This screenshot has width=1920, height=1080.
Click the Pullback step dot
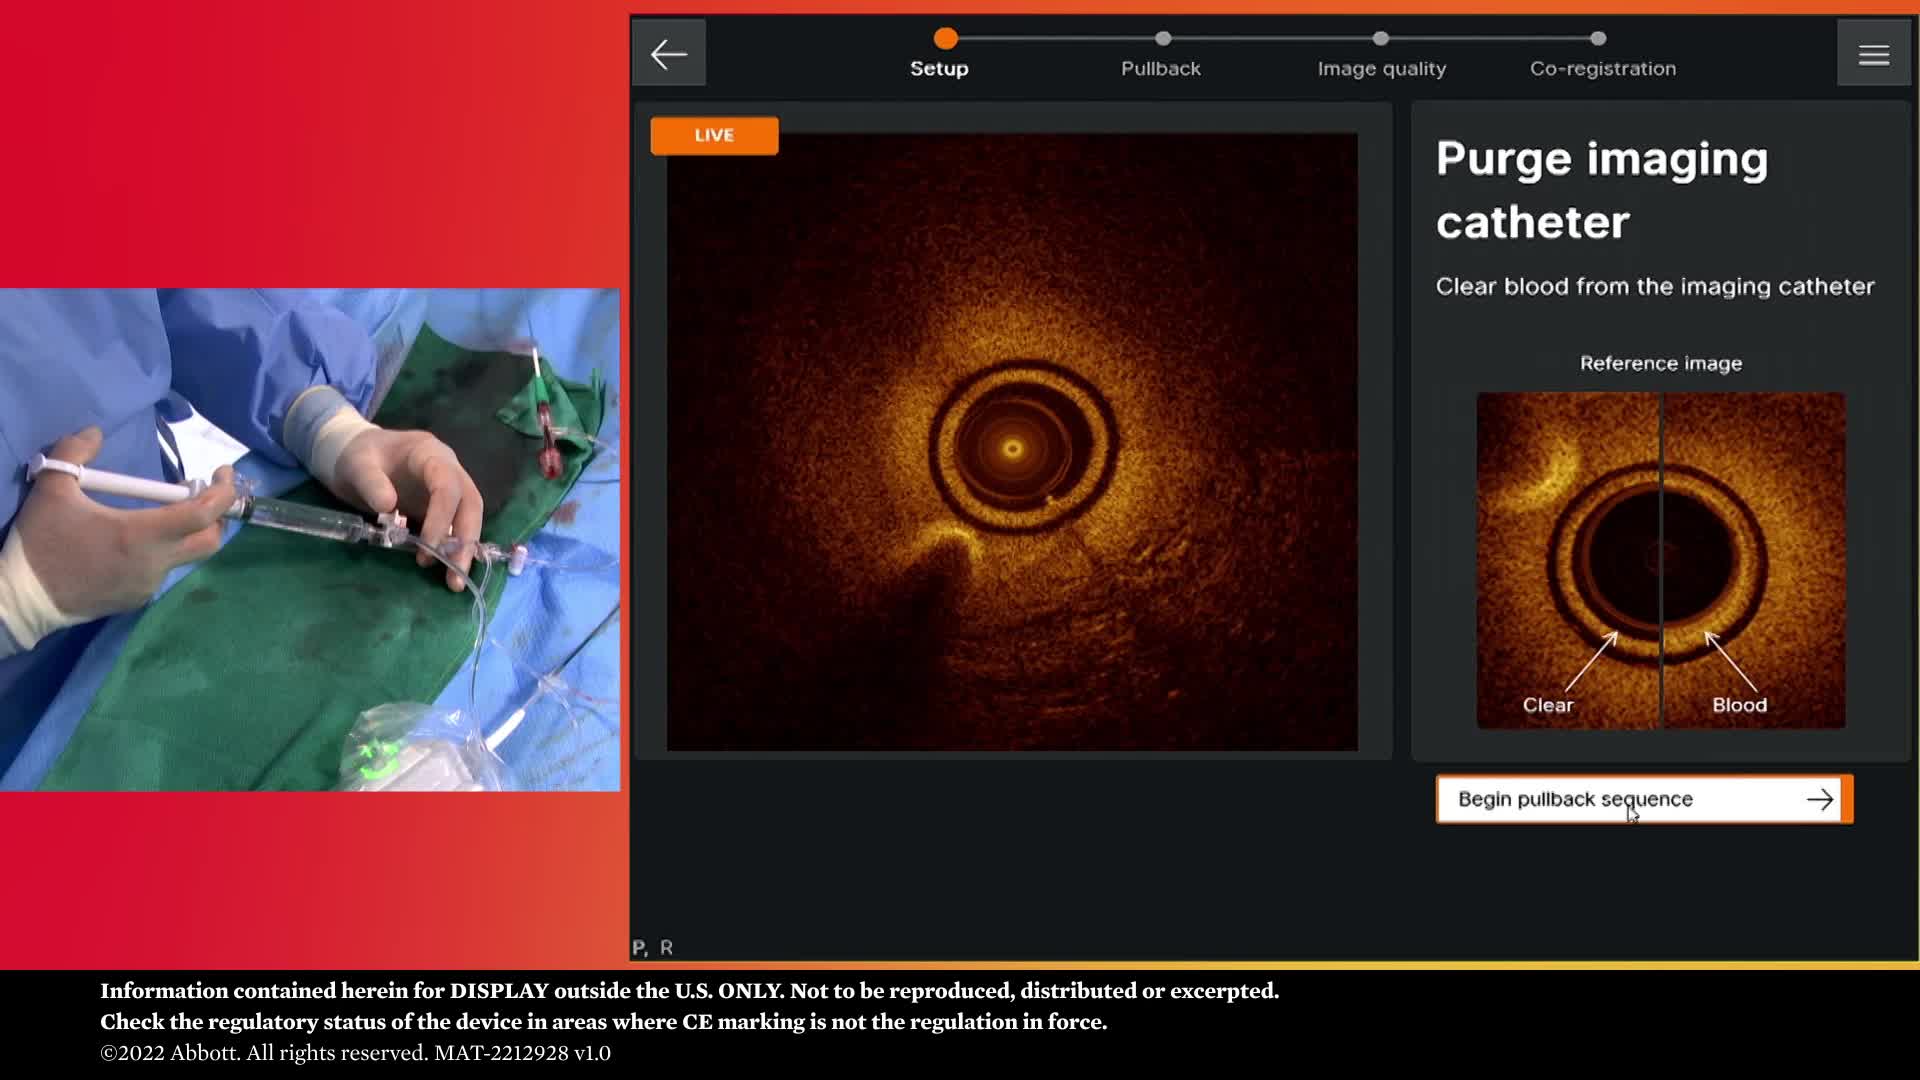pyautogui.click(x=1162, y=39)
